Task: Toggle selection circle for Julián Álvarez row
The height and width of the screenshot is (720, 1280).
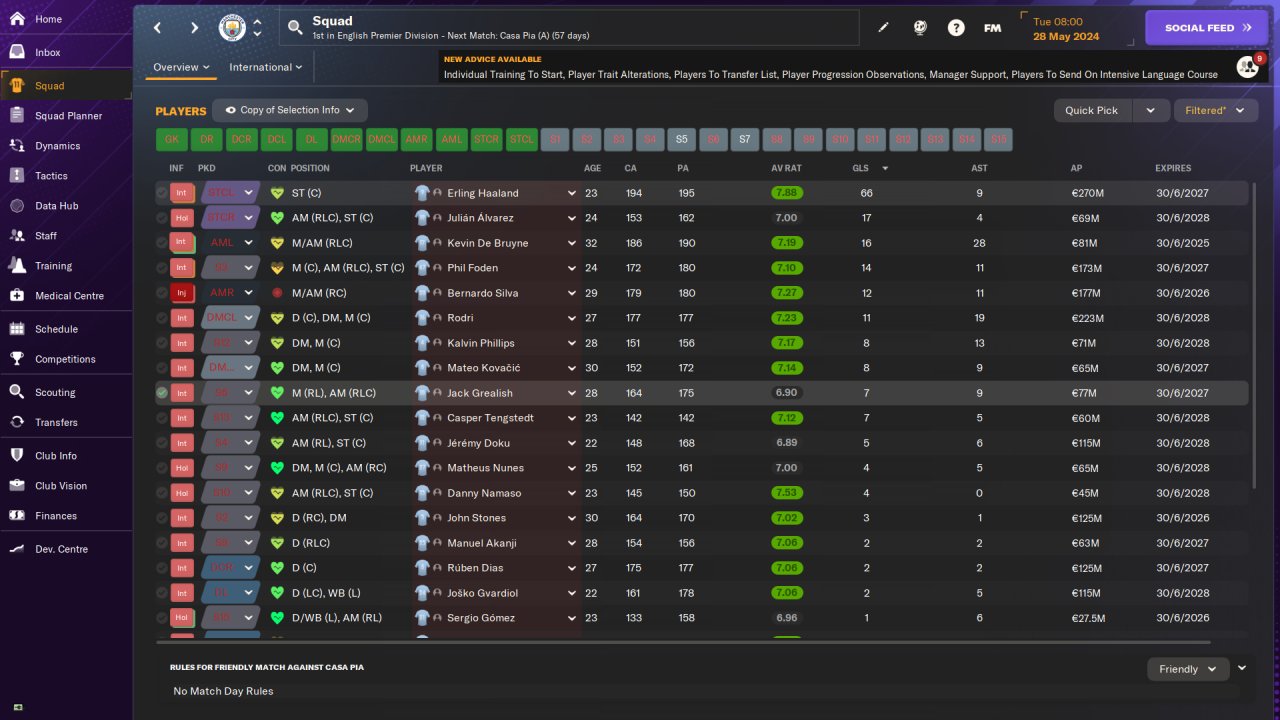Action: [x=162, y=218]
